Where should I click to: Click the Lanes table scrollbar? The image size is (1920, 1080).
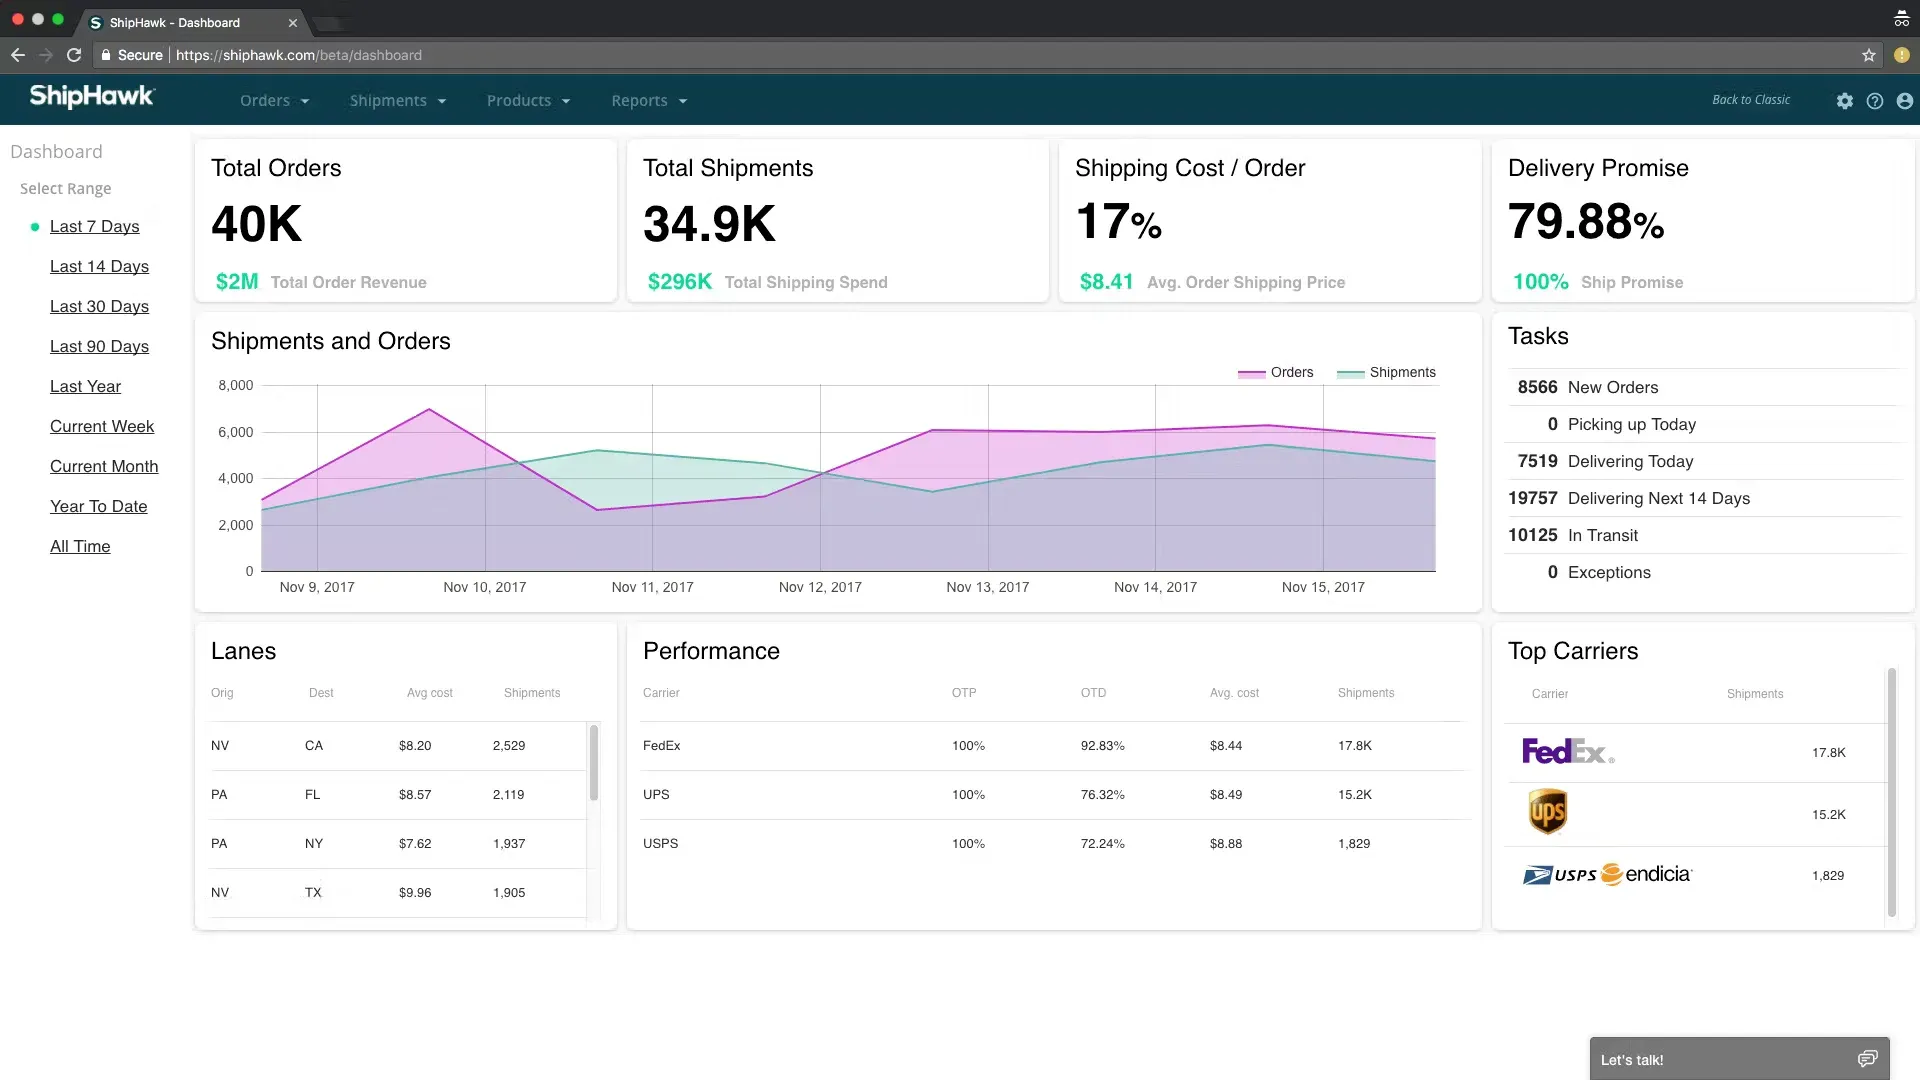coord(594,764)
